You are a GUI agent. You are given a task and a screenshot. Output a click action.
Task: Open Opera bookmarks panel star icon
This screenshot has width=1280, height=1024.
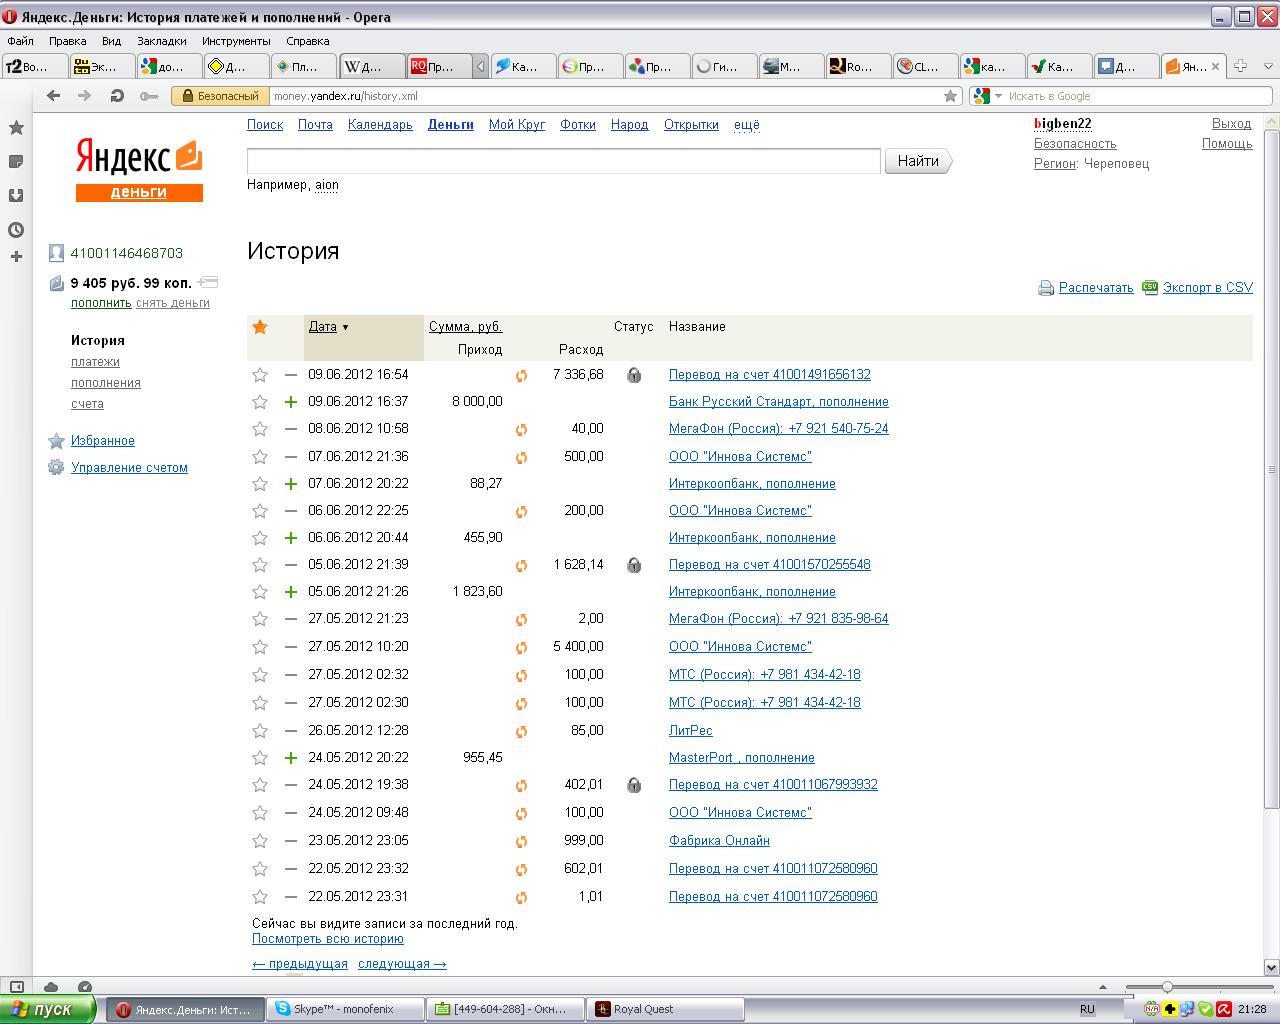click(16, 128)
